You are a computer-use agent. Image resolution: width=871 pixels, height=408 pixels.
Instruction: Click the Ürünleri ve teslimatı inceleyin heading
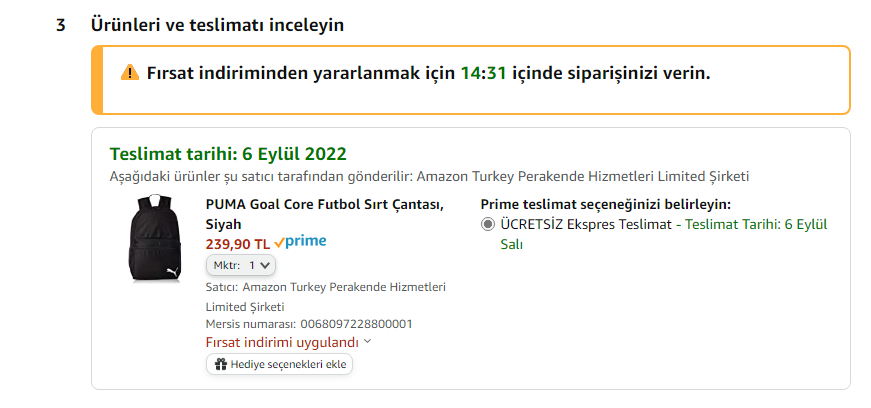click(x=217, y=24)
